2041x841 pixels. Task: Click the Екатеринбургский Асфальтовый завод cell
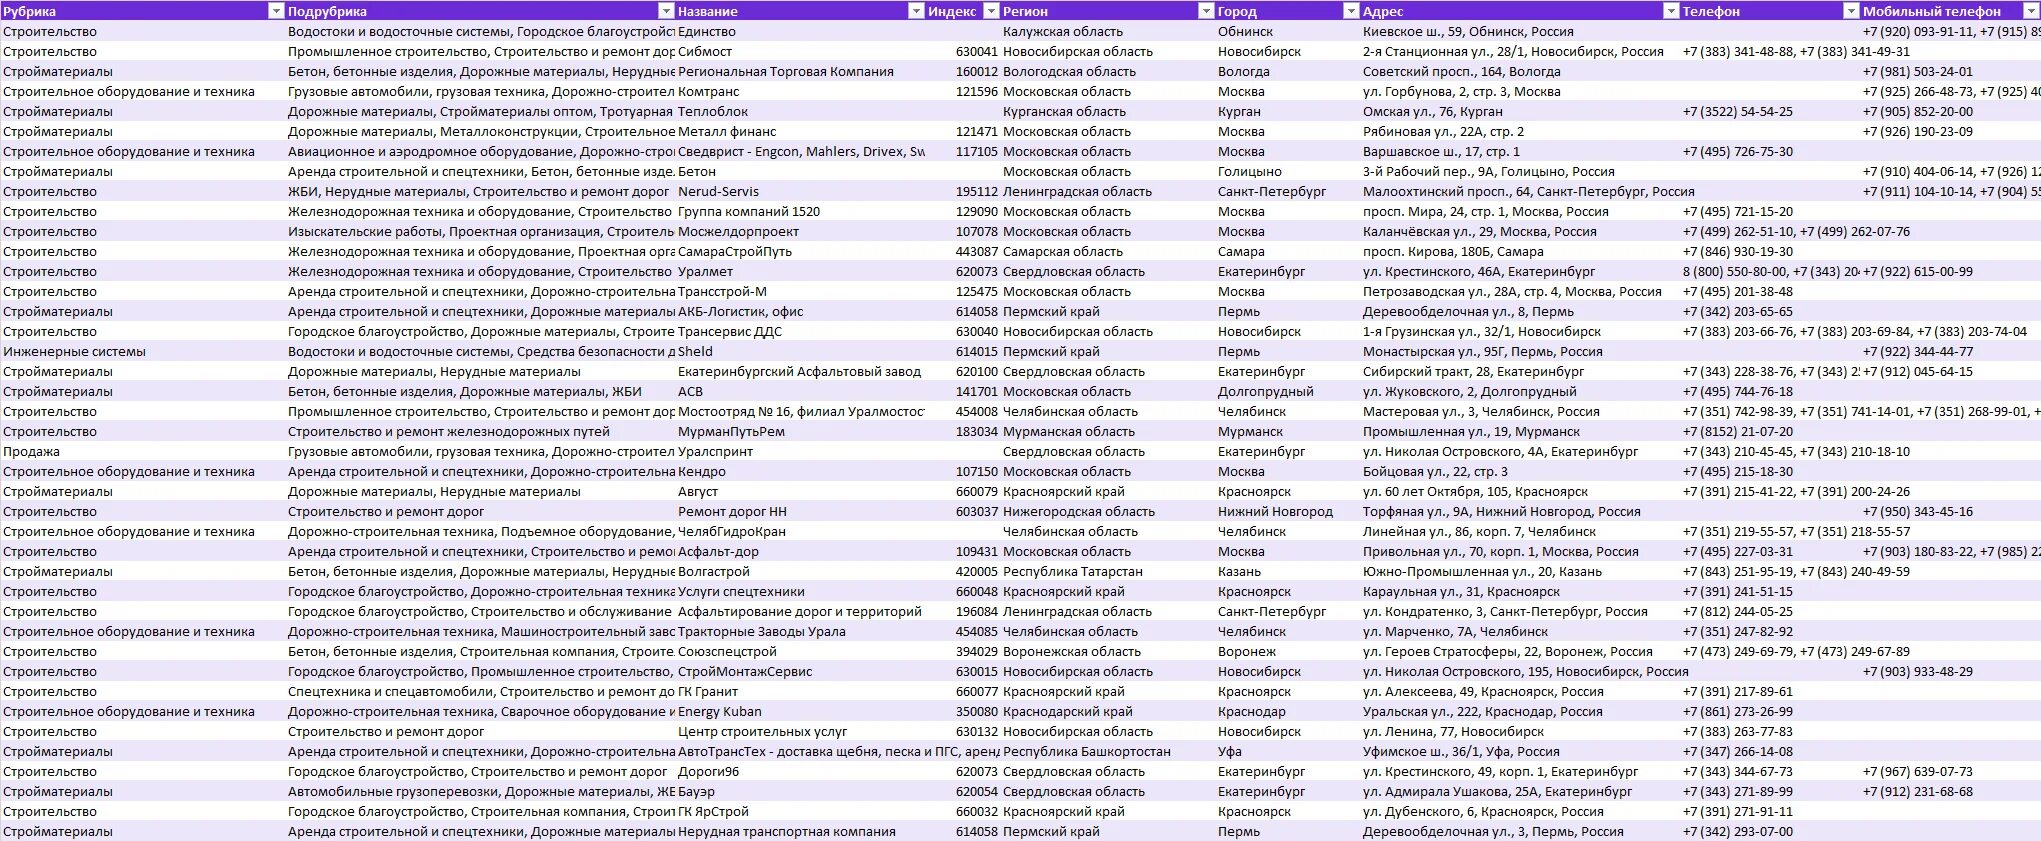pos(800,371)
